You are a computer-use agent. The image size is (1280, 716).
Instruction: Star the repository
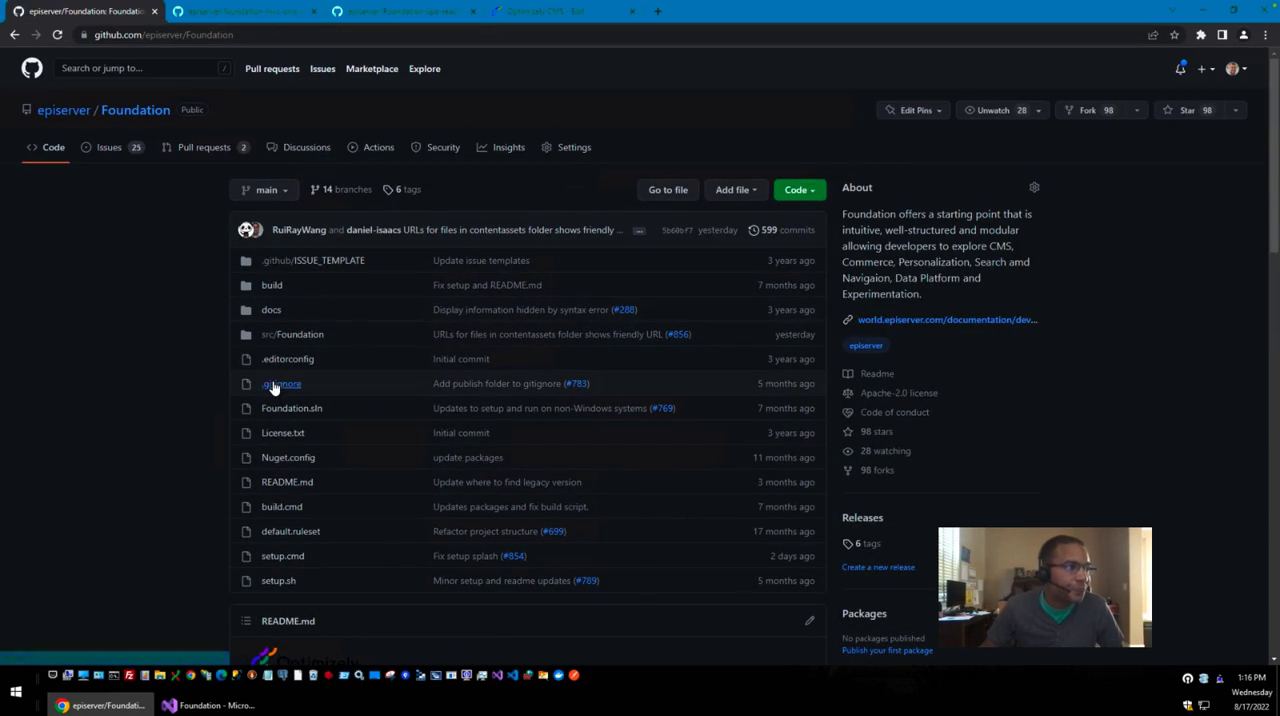pos(1188,110)
